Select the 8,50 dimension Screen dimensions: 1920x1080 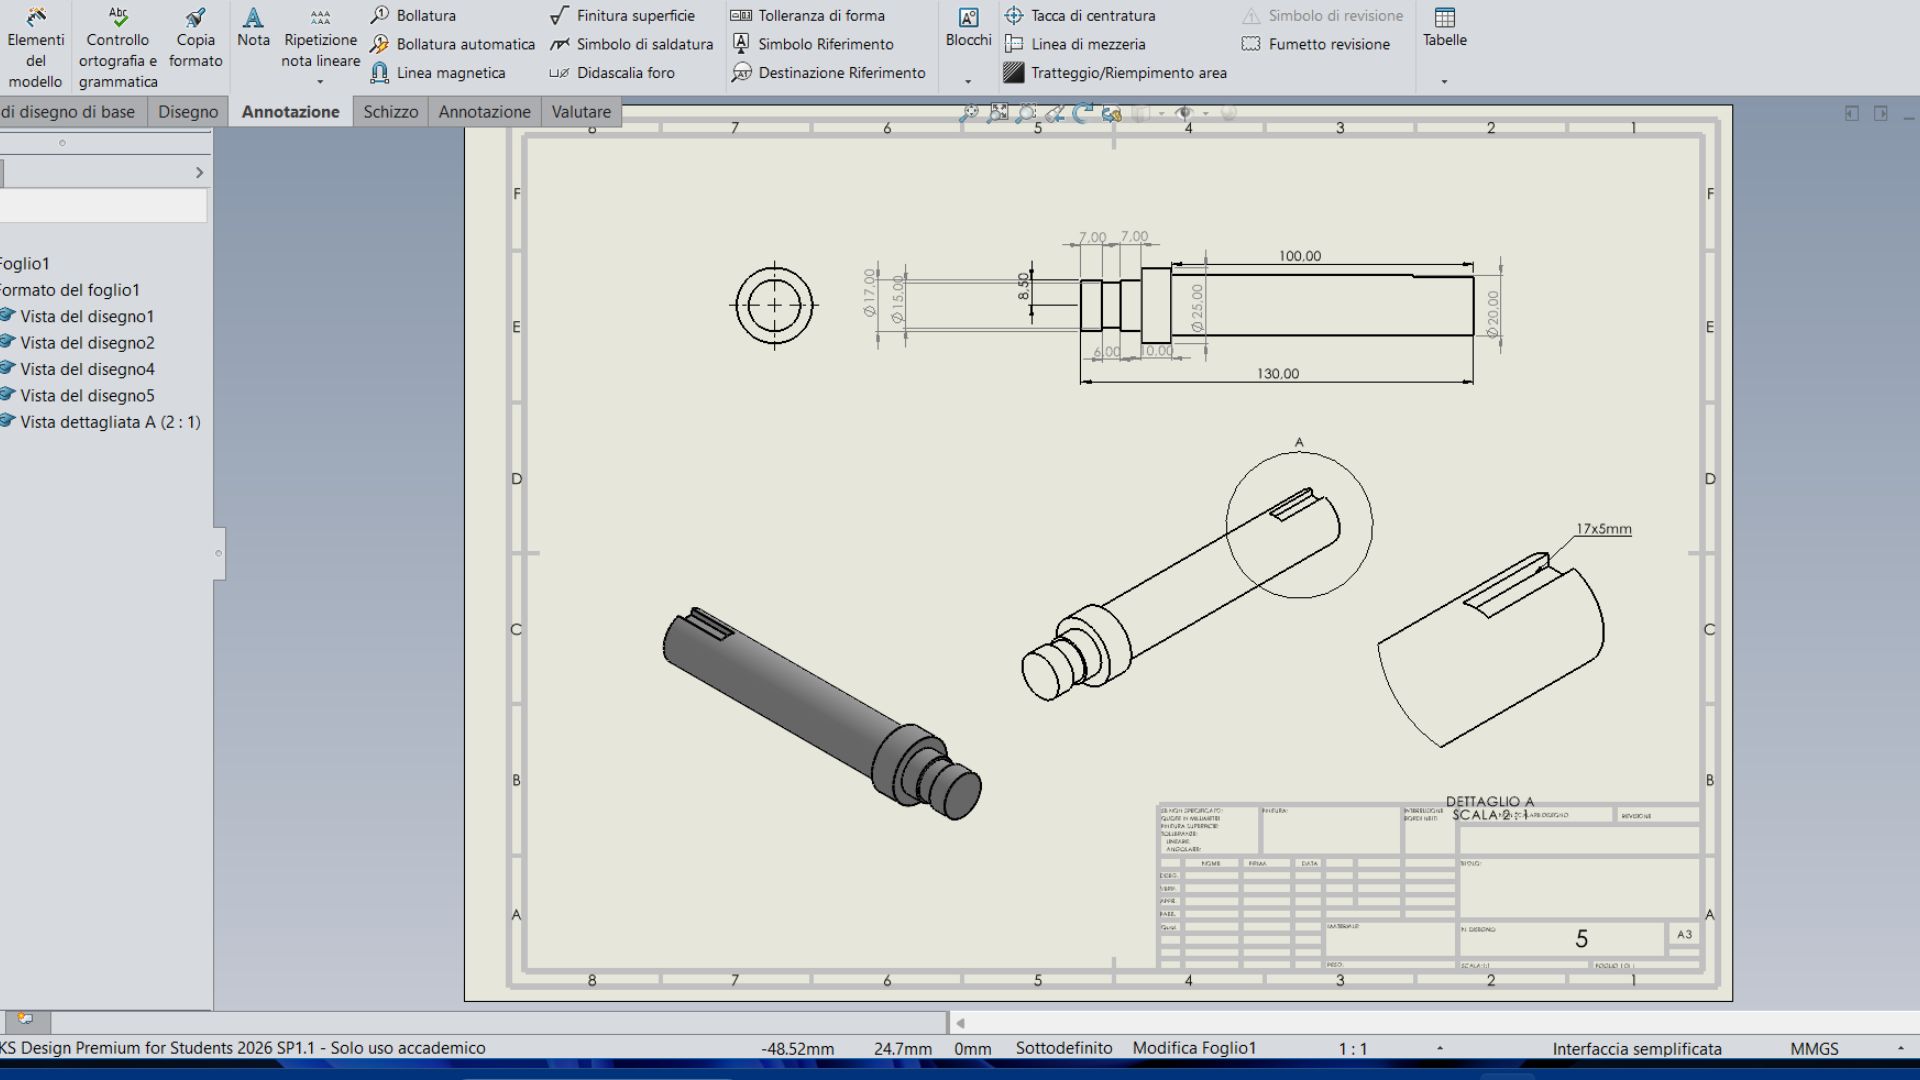[1023, 286]
